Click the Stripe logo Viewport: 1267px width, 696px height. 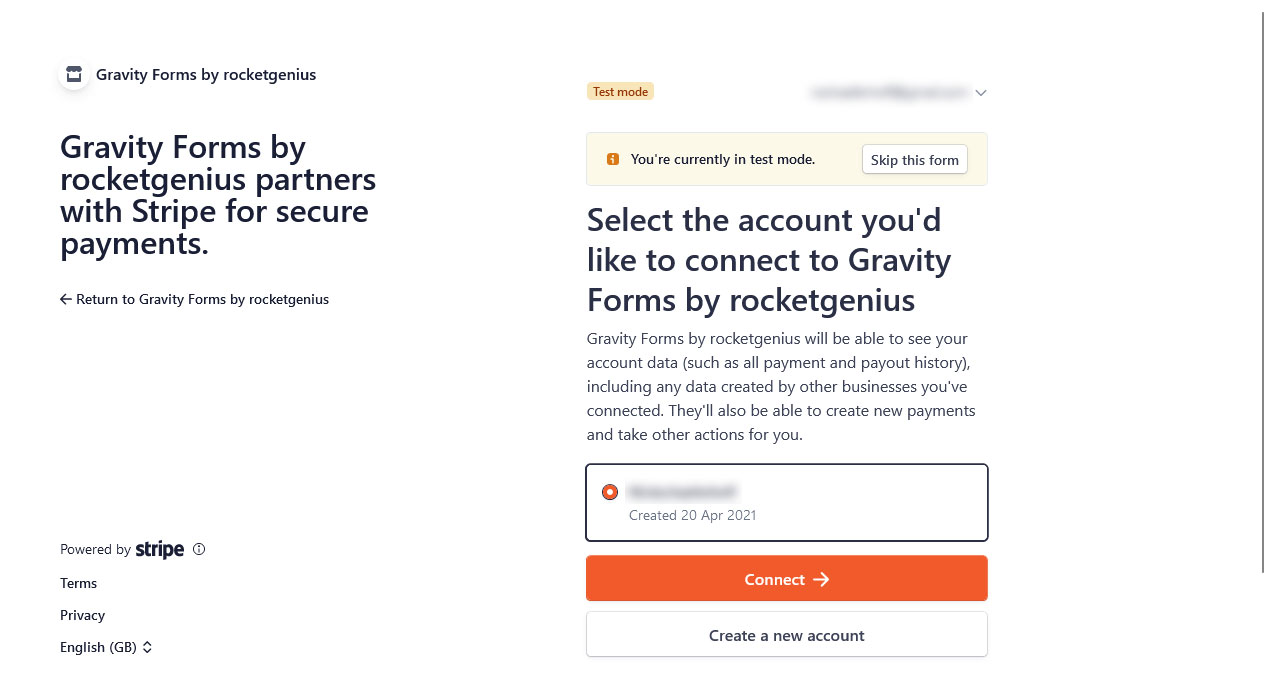pyautogui.click(x=160, y=549)
